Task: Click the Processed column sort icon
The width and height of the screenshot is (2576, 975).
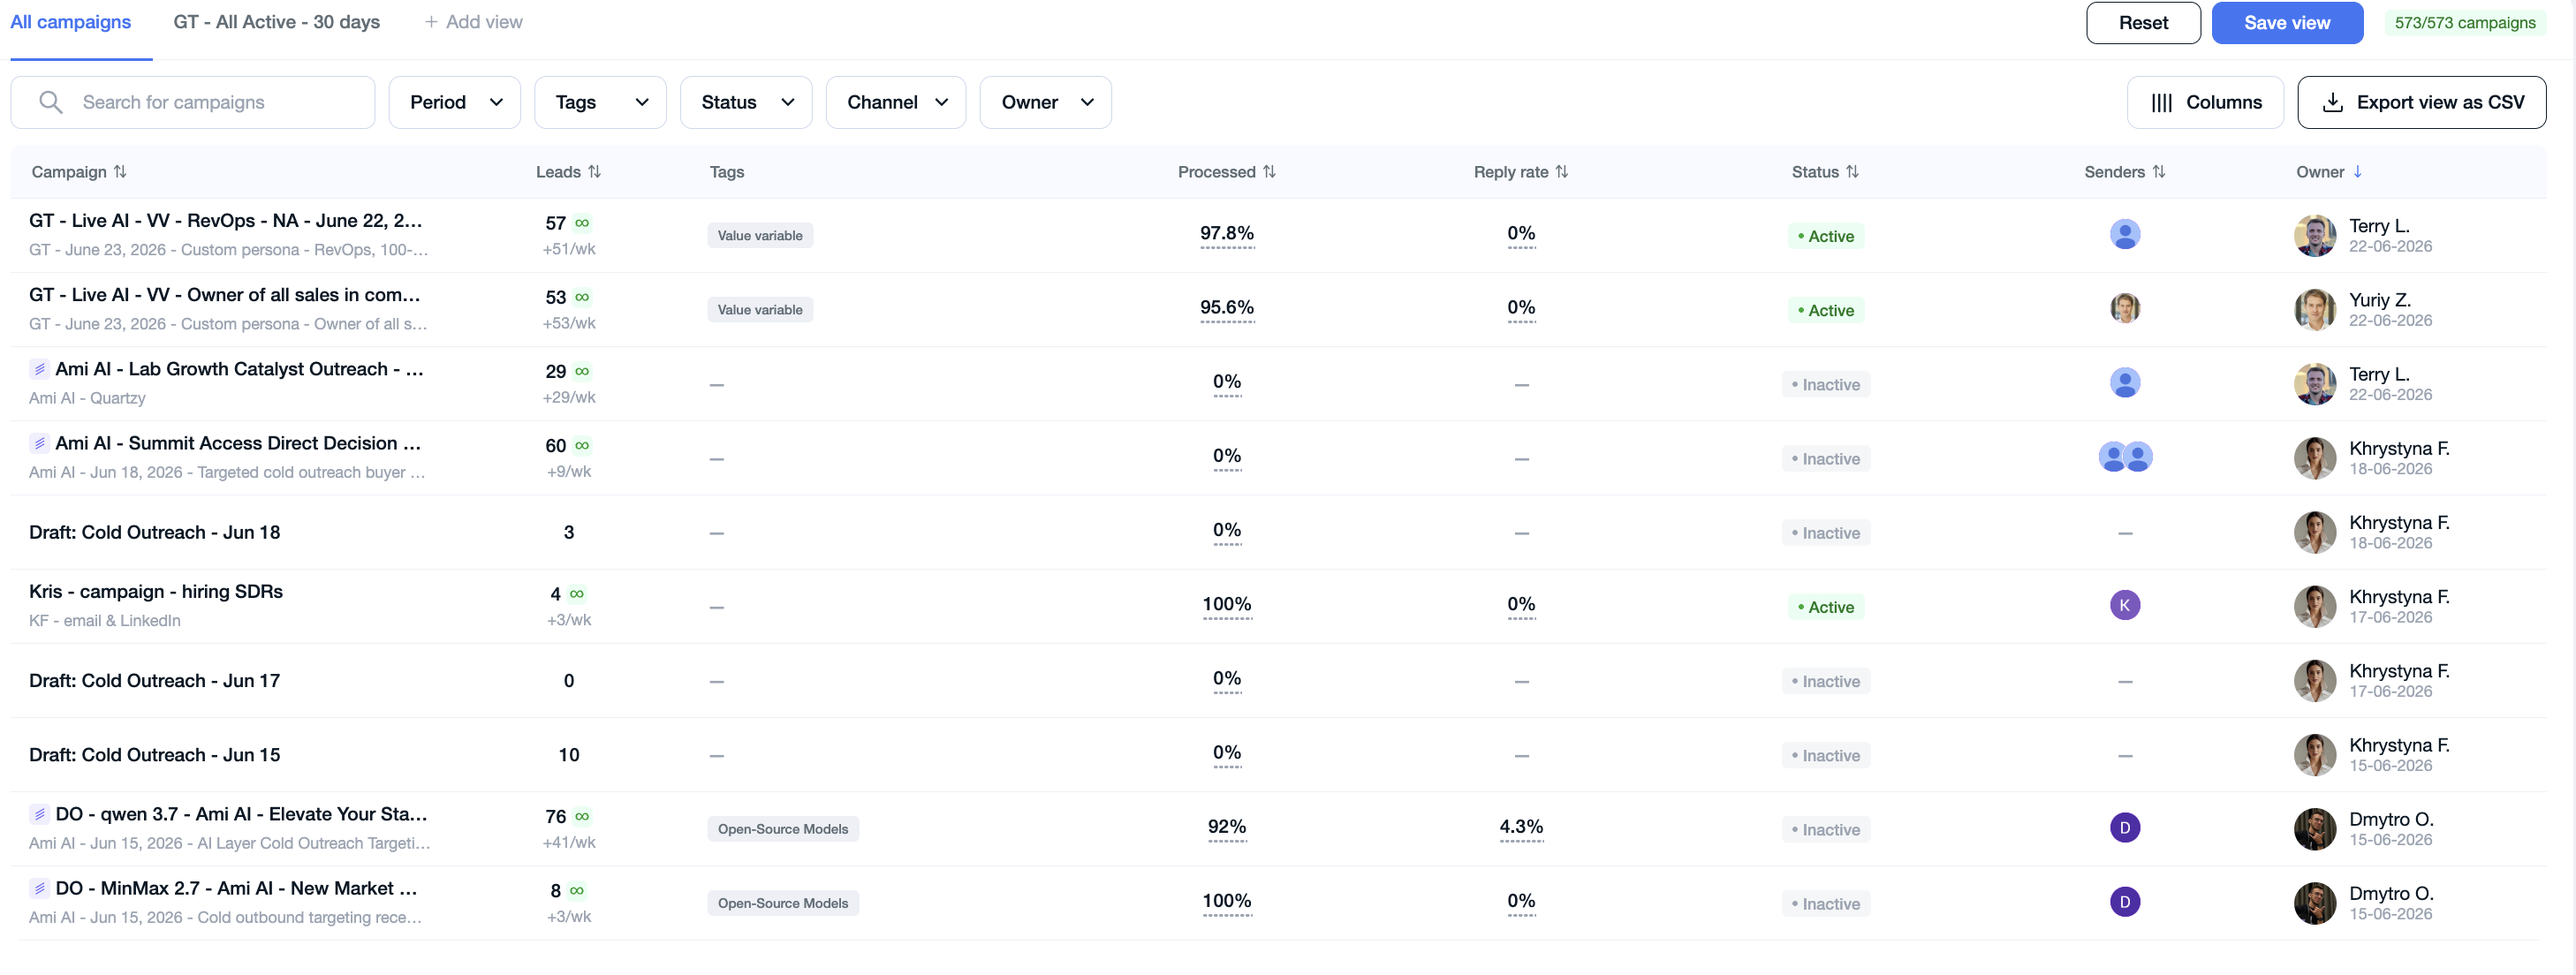Action: [x=1269, y=172]
